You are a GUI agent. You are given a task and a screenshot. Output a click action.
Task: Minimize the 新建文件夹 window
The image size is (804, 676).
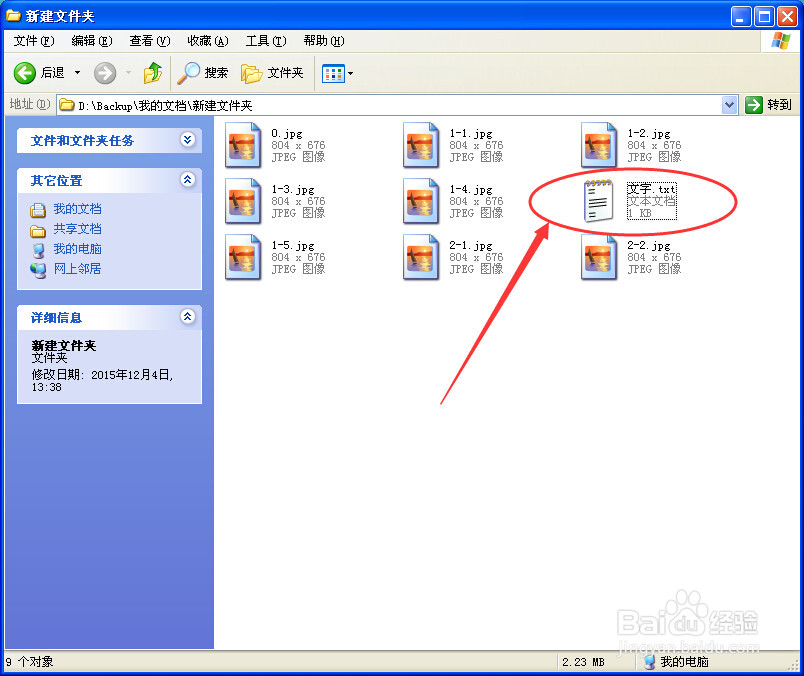click(x=740, y=17)
